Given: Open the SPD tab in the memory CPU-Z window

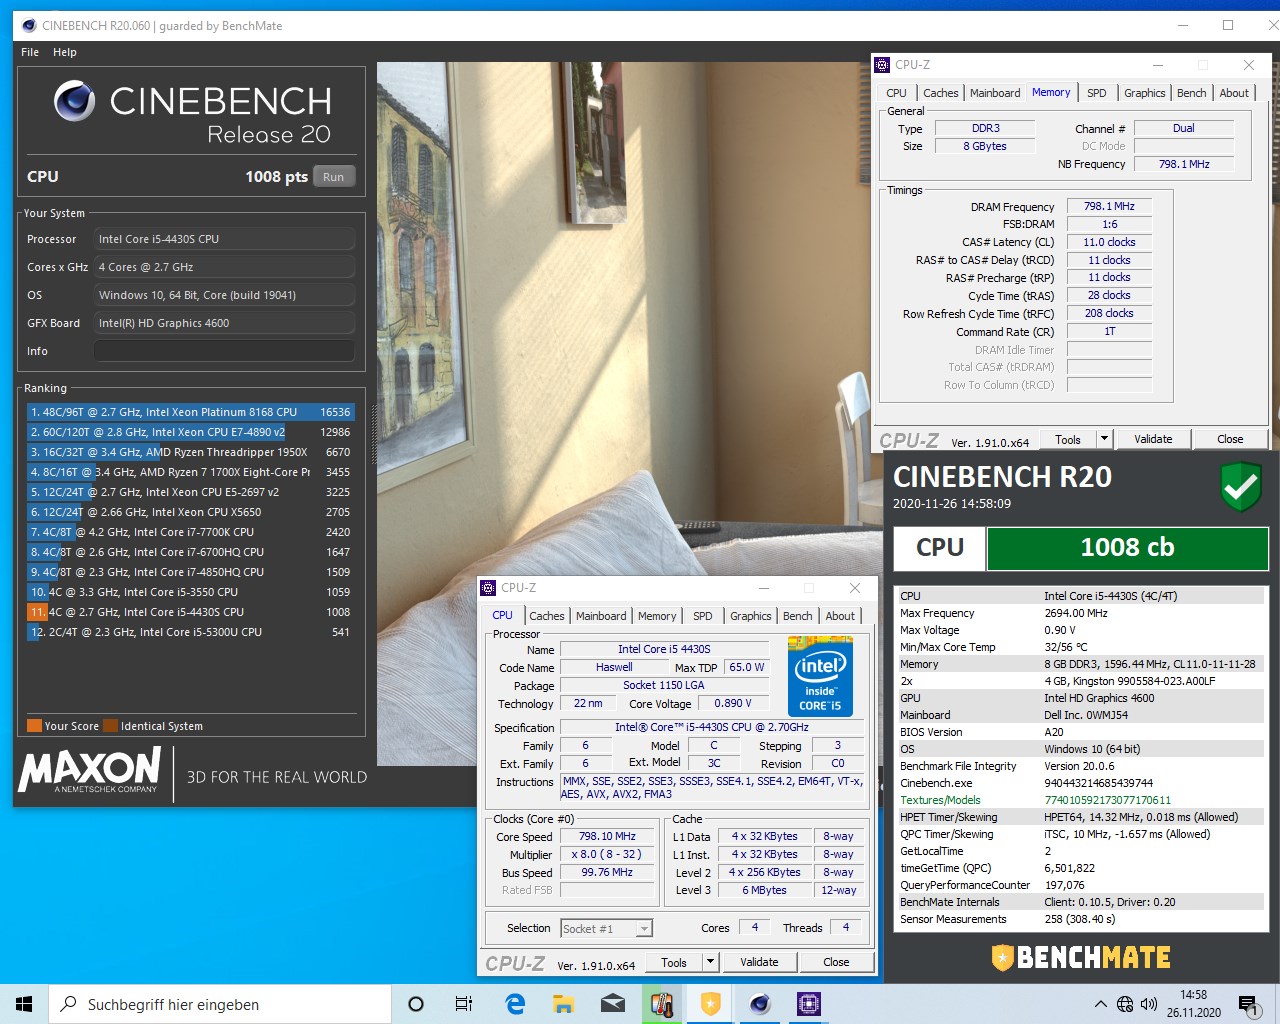Looking at the screenshot, I should click(x=1097, y=93).
